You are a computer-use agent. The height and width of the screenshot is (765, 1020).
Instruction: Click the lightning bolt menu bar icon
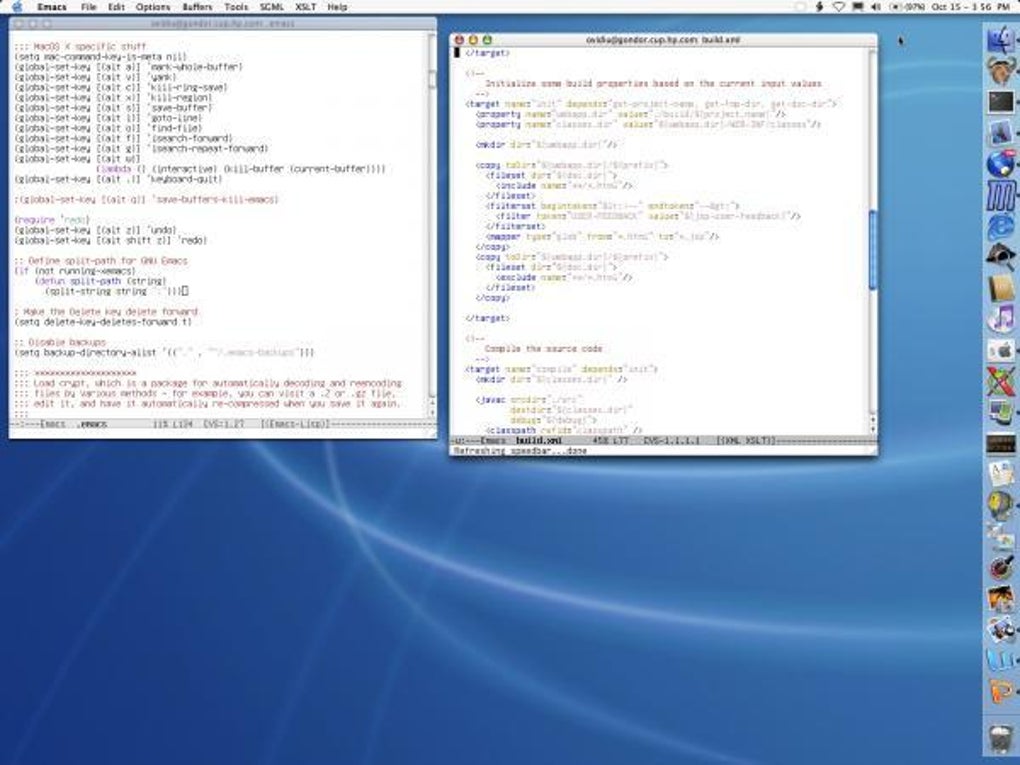click(820, 7)
